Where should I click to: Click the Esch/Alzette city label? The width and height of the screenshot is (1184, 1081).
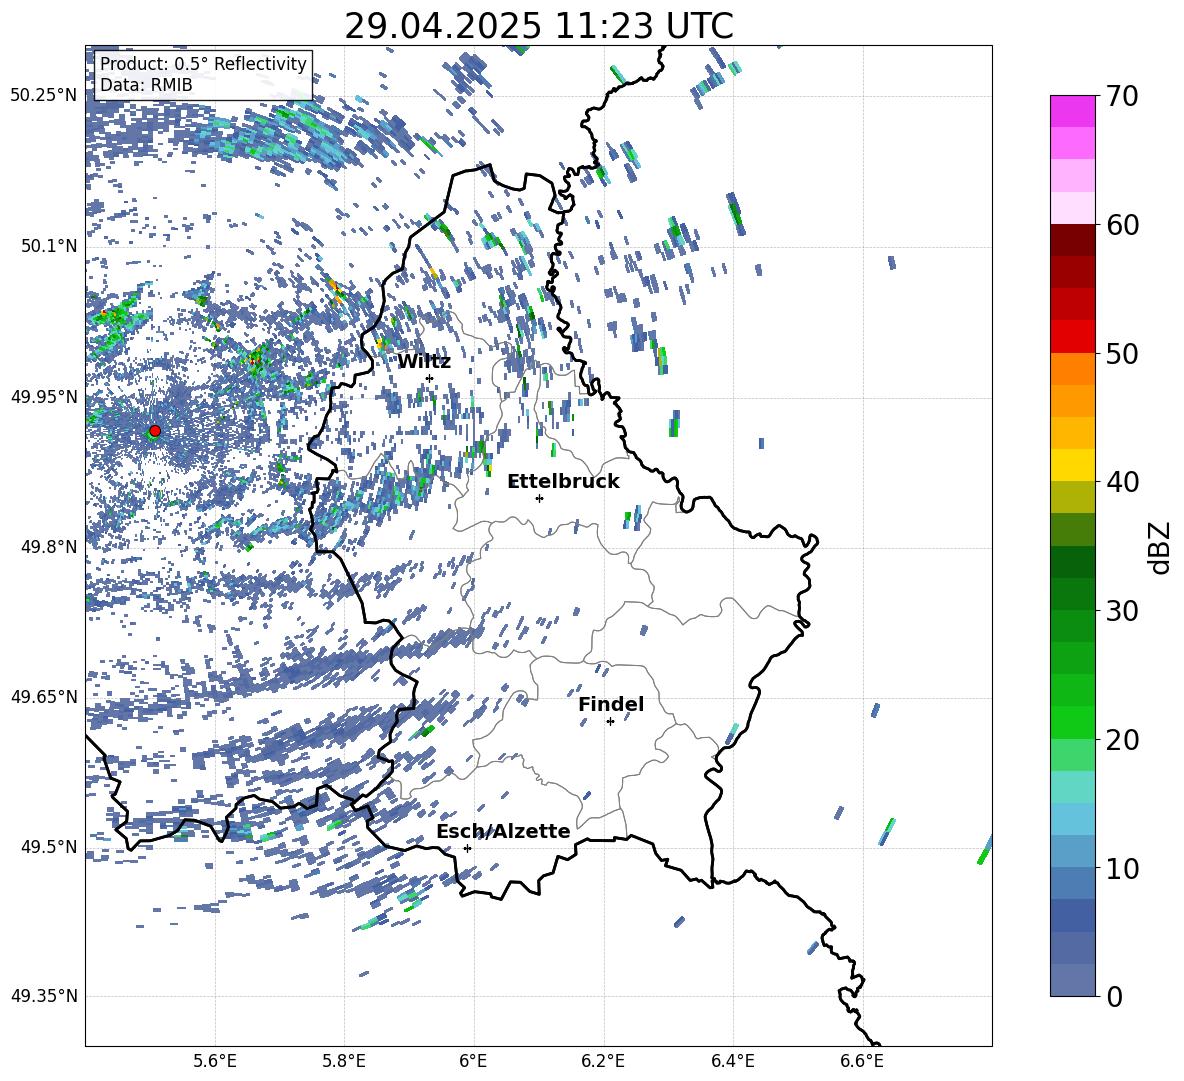click(x=503, y=831)
